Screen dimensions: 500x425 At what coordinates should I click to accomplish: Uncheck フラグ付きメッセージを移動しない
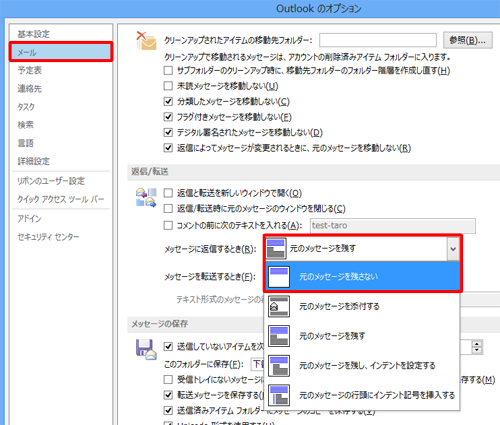(x=168, y=117)
